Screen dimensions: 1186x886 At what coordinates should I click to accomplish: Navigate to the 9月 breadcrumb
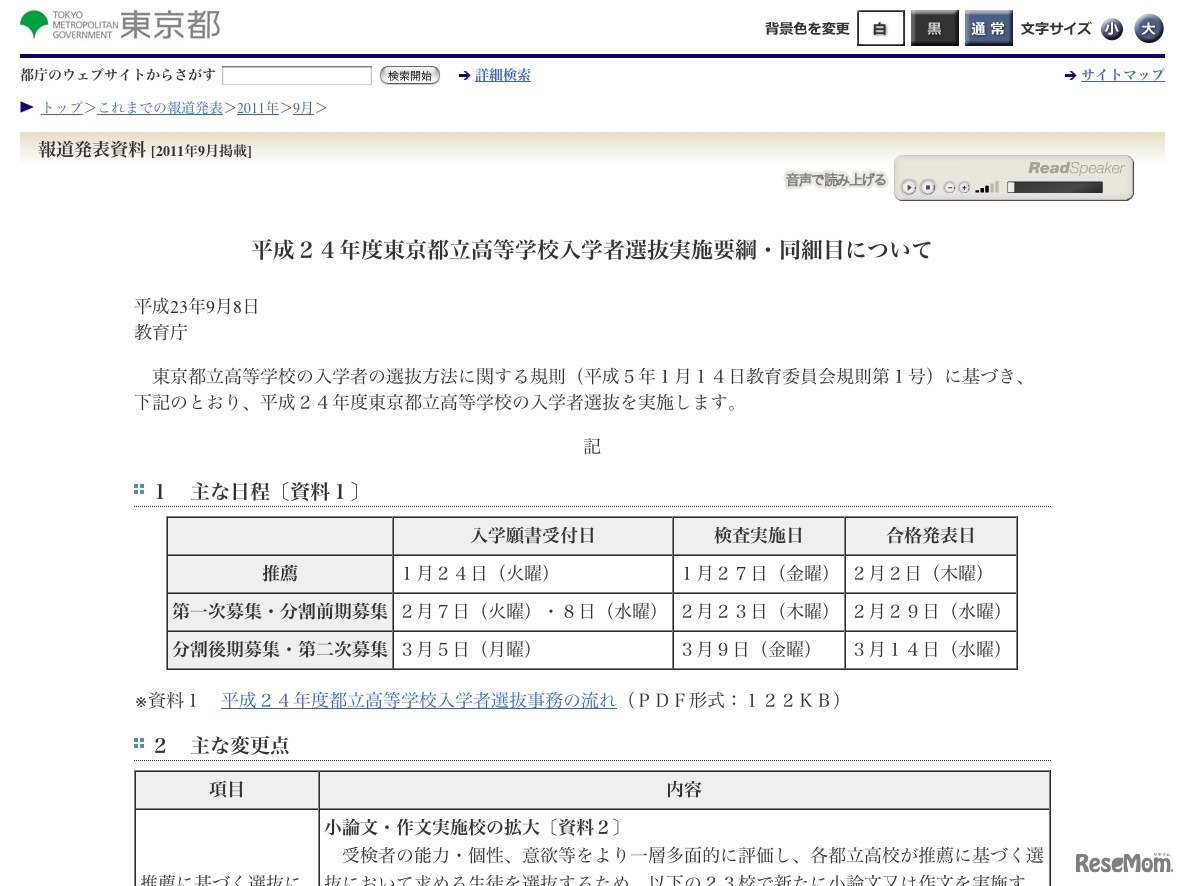coord(303,107)
